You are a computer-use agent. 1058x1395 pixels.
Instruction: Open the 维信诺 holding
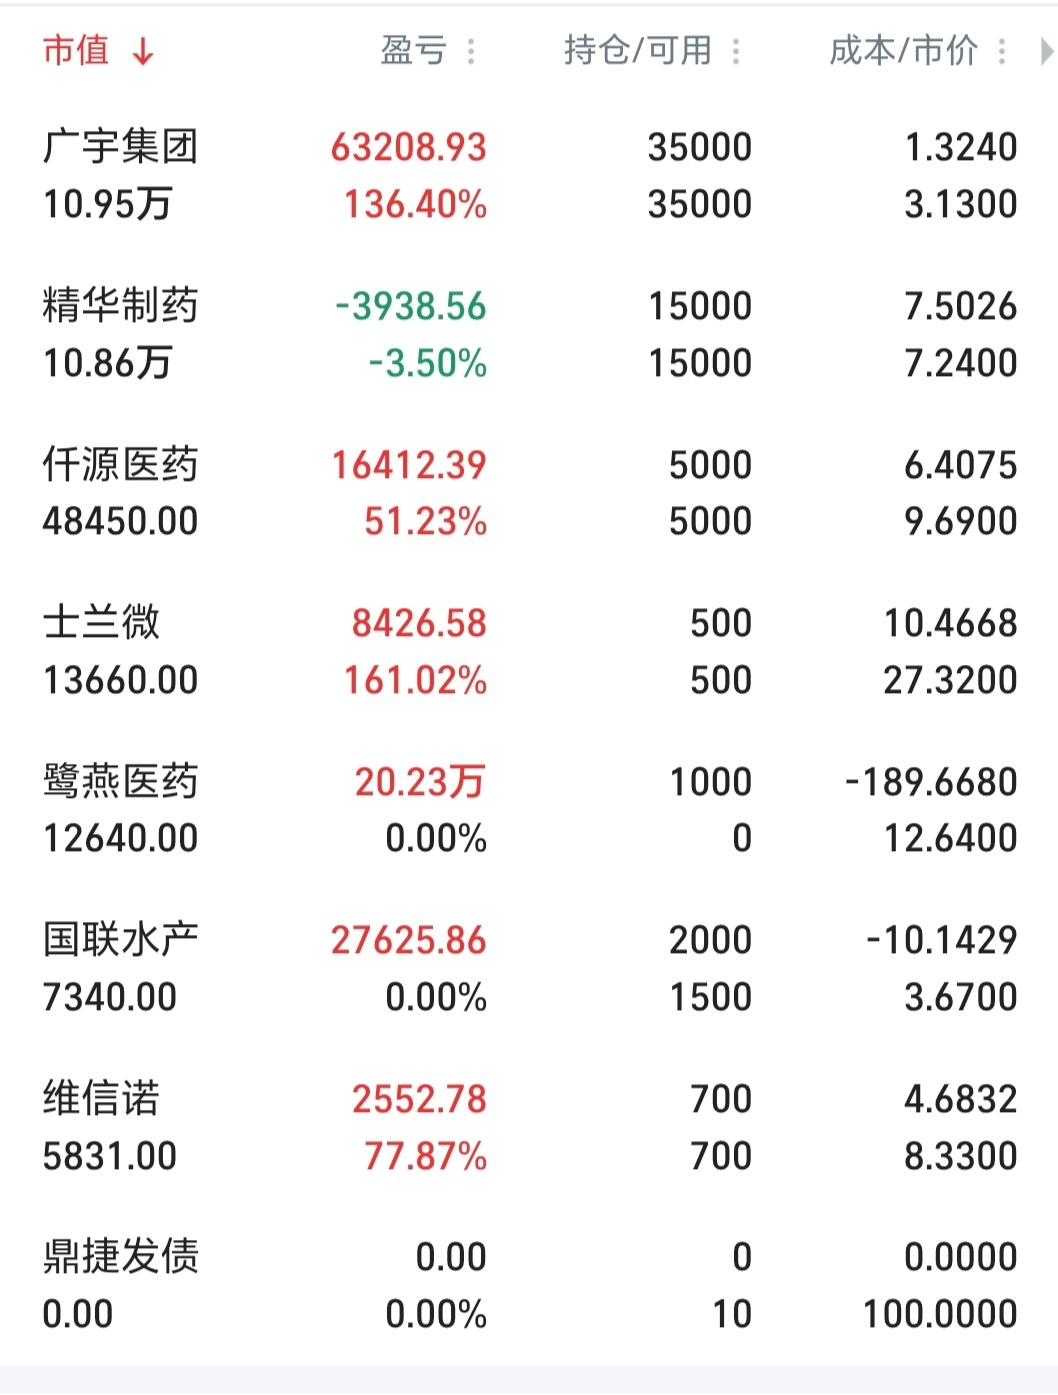click(x=101, y=1099)
